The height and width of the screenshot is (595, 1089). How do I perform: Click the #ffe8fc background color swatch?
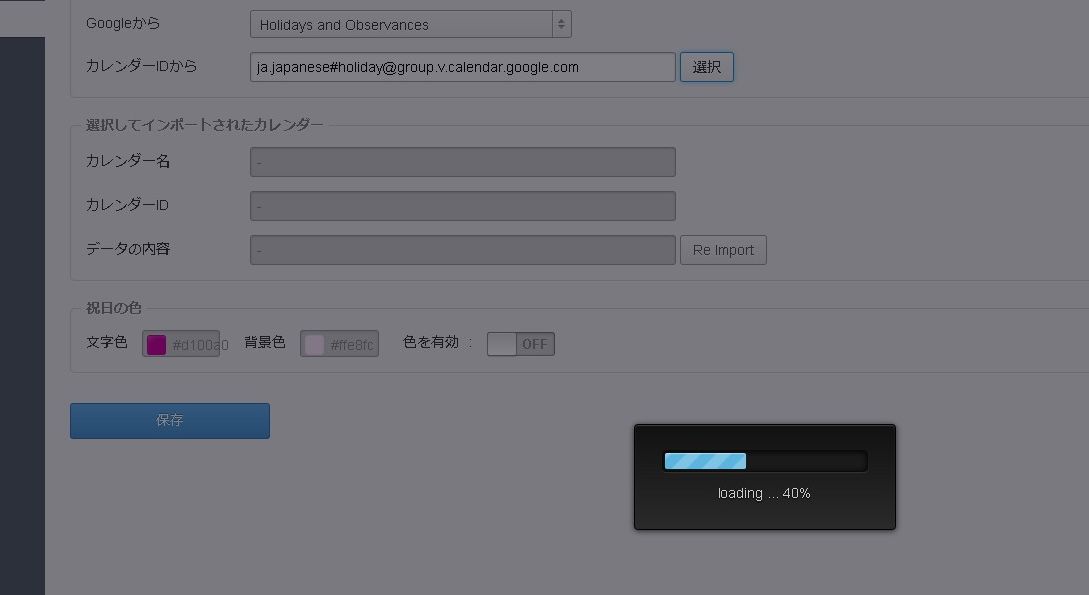(x=313, y=343)
